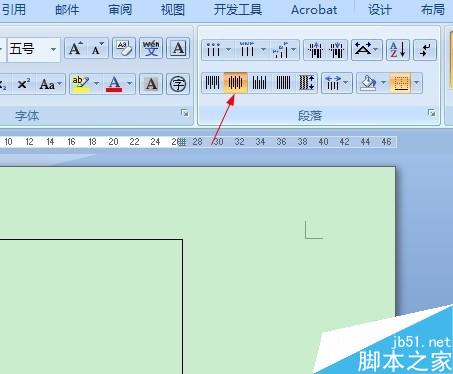Open the 段落 dialog launcher
The height and width of the screenshot is (374, 453).
[432, 113]
